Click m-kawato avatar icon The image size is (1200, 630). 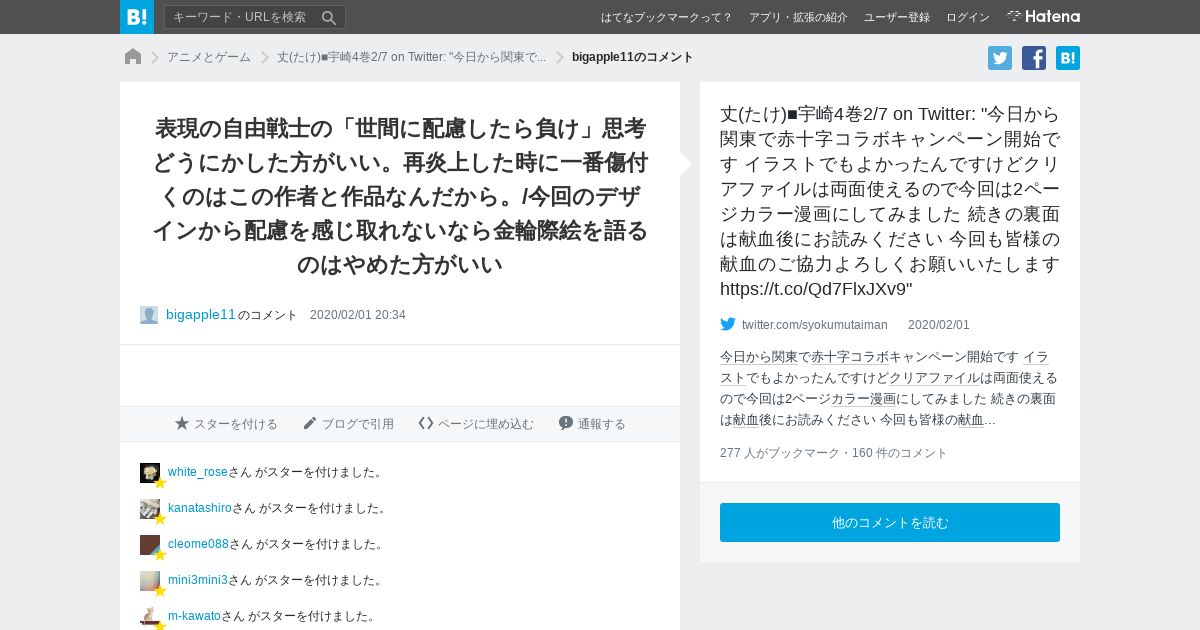[150, 617]
